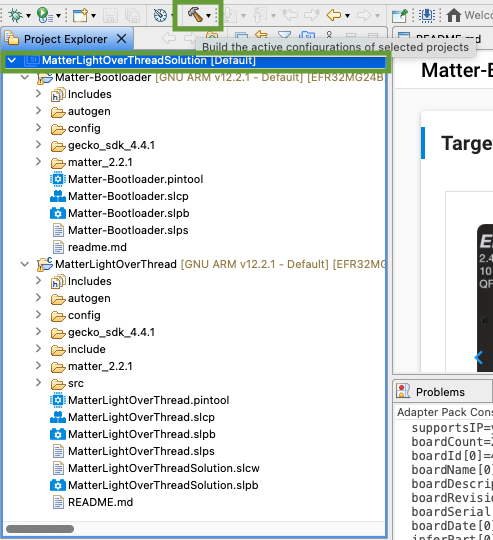Click the Run launch icon
Screen dimensions: 493x540
45,15
